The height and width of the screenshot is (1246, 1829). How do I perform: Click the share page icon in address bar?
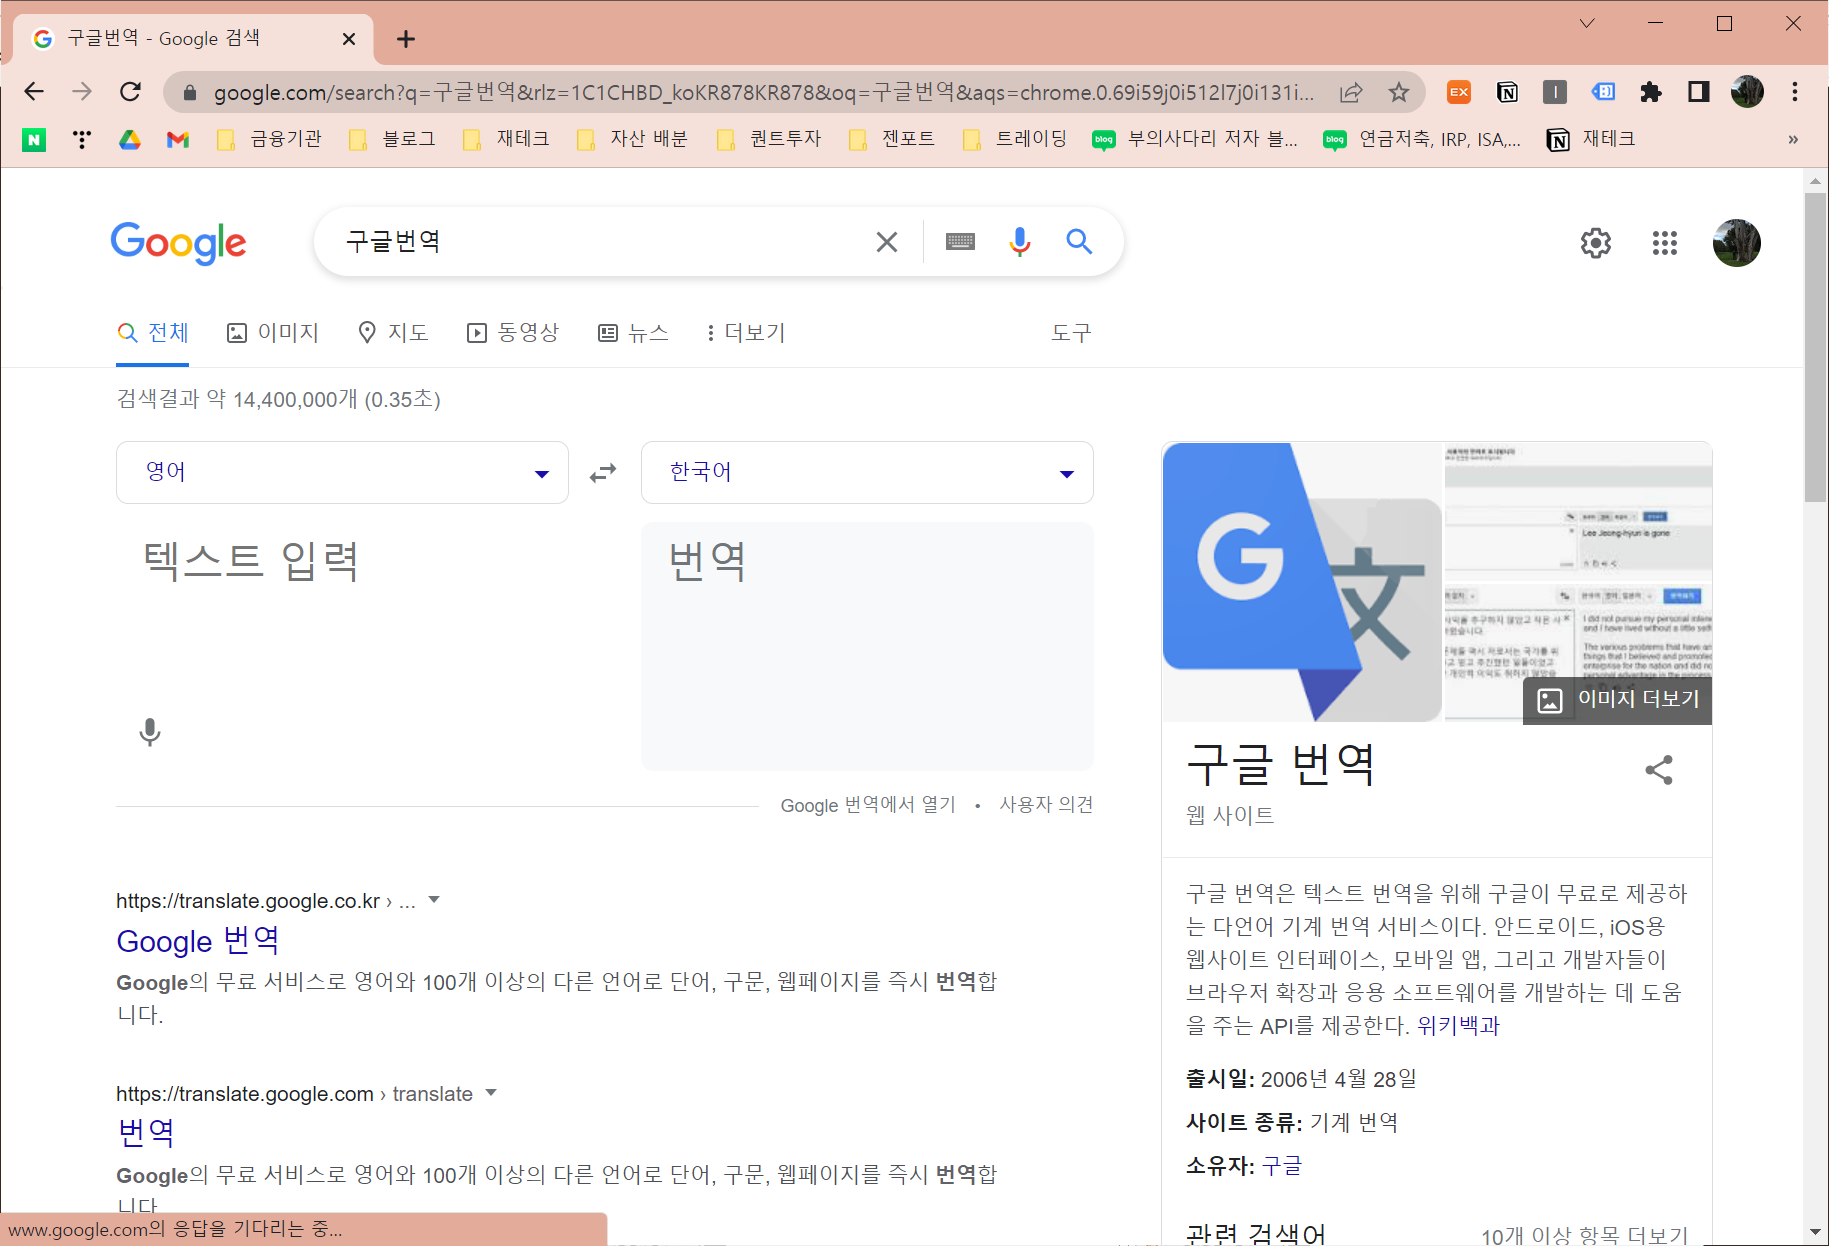tap(1351, 92)
